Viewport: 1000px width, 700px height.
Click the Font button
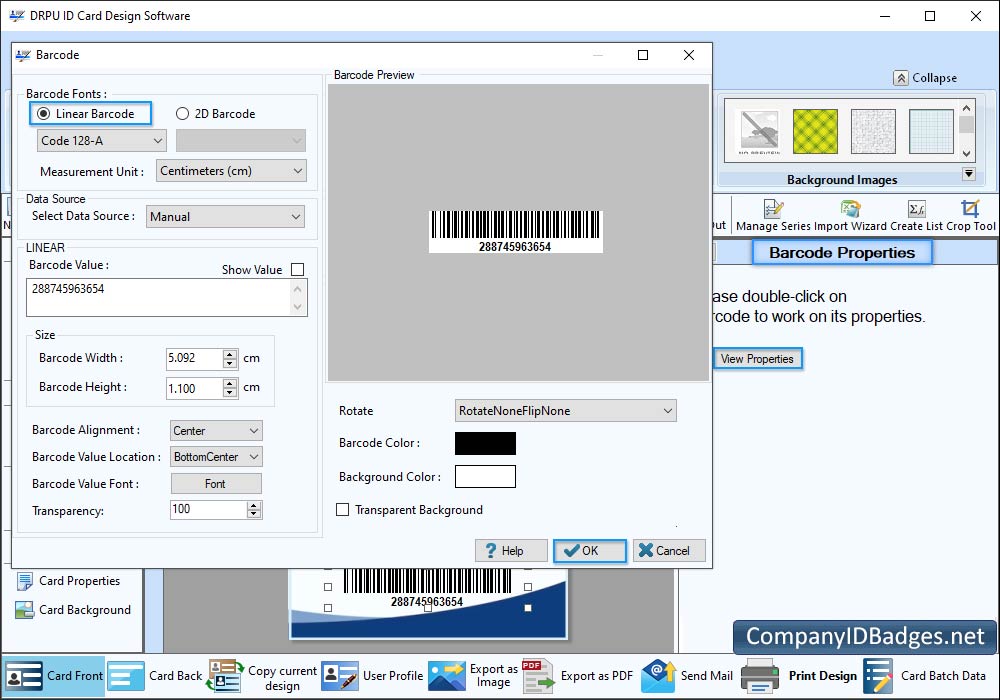point(216,484)
